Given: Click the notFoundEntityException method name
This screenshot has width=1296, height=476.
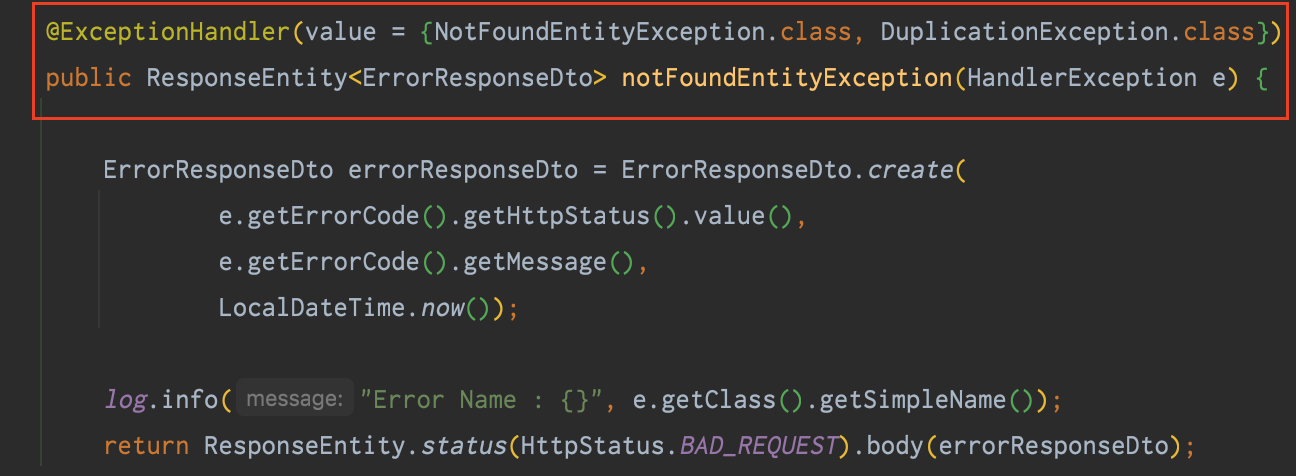Looking at the screenshot, I should [x=787, y=78].
